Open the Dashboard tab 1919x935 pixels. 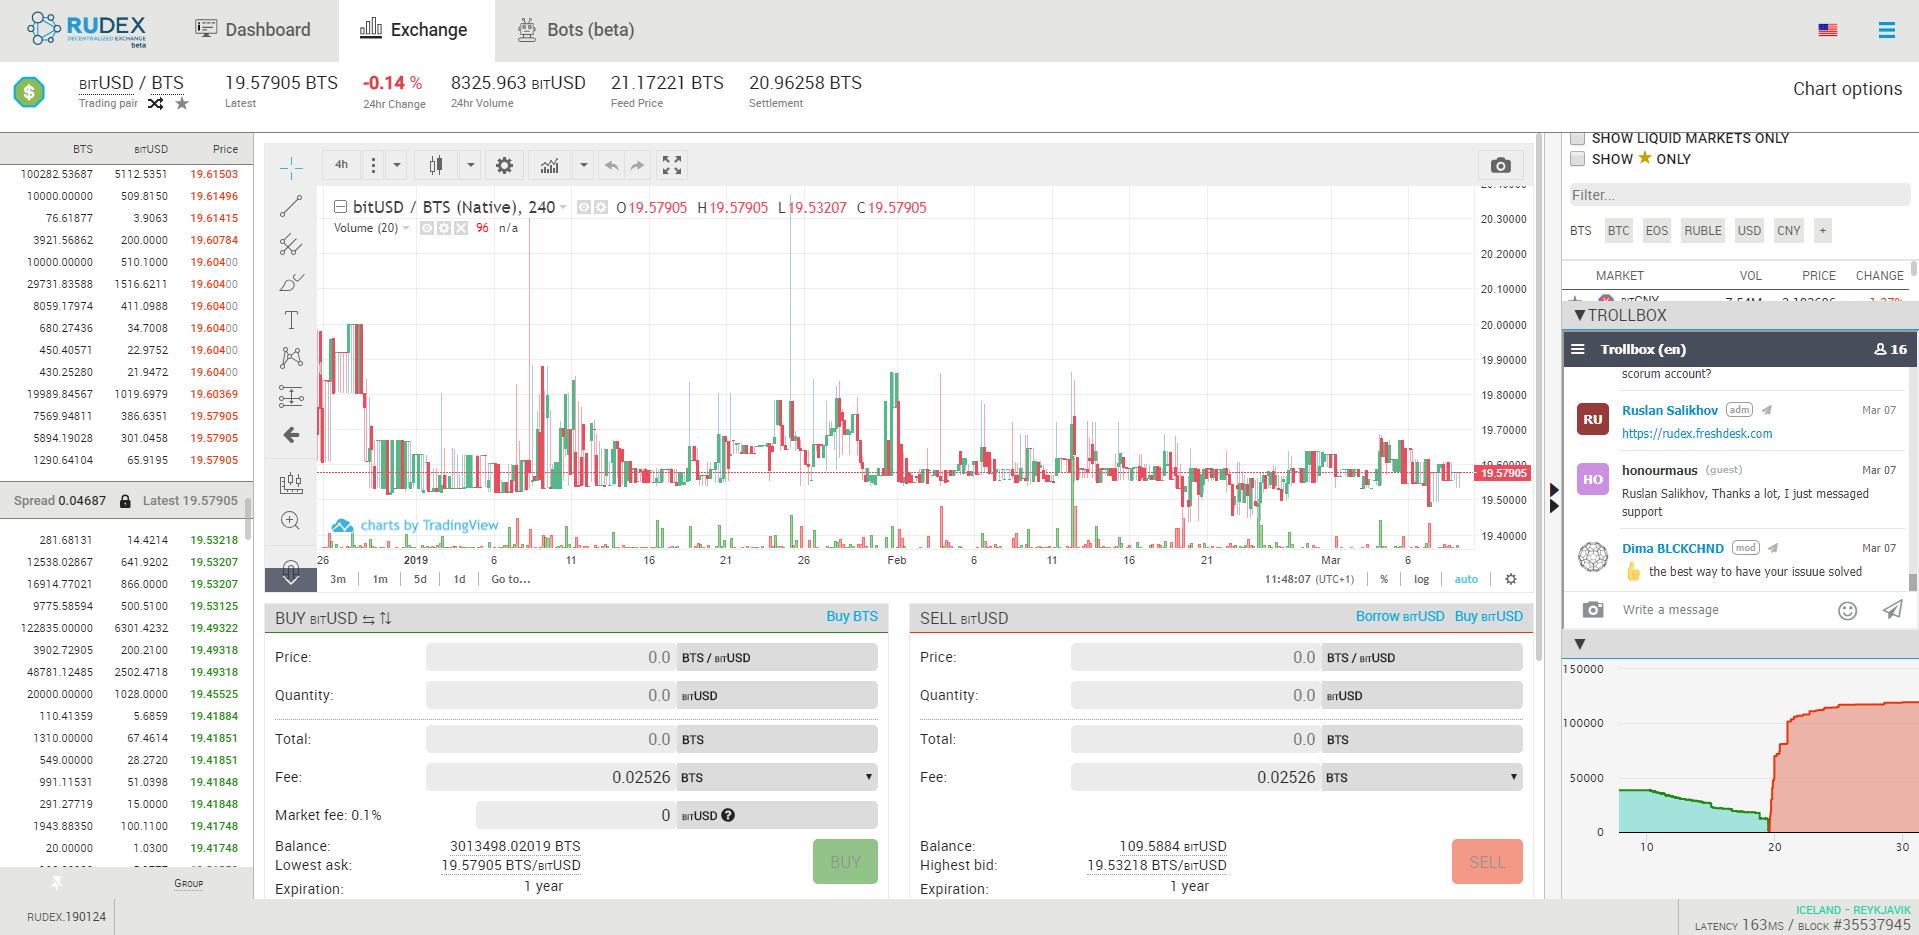(252, 30)
